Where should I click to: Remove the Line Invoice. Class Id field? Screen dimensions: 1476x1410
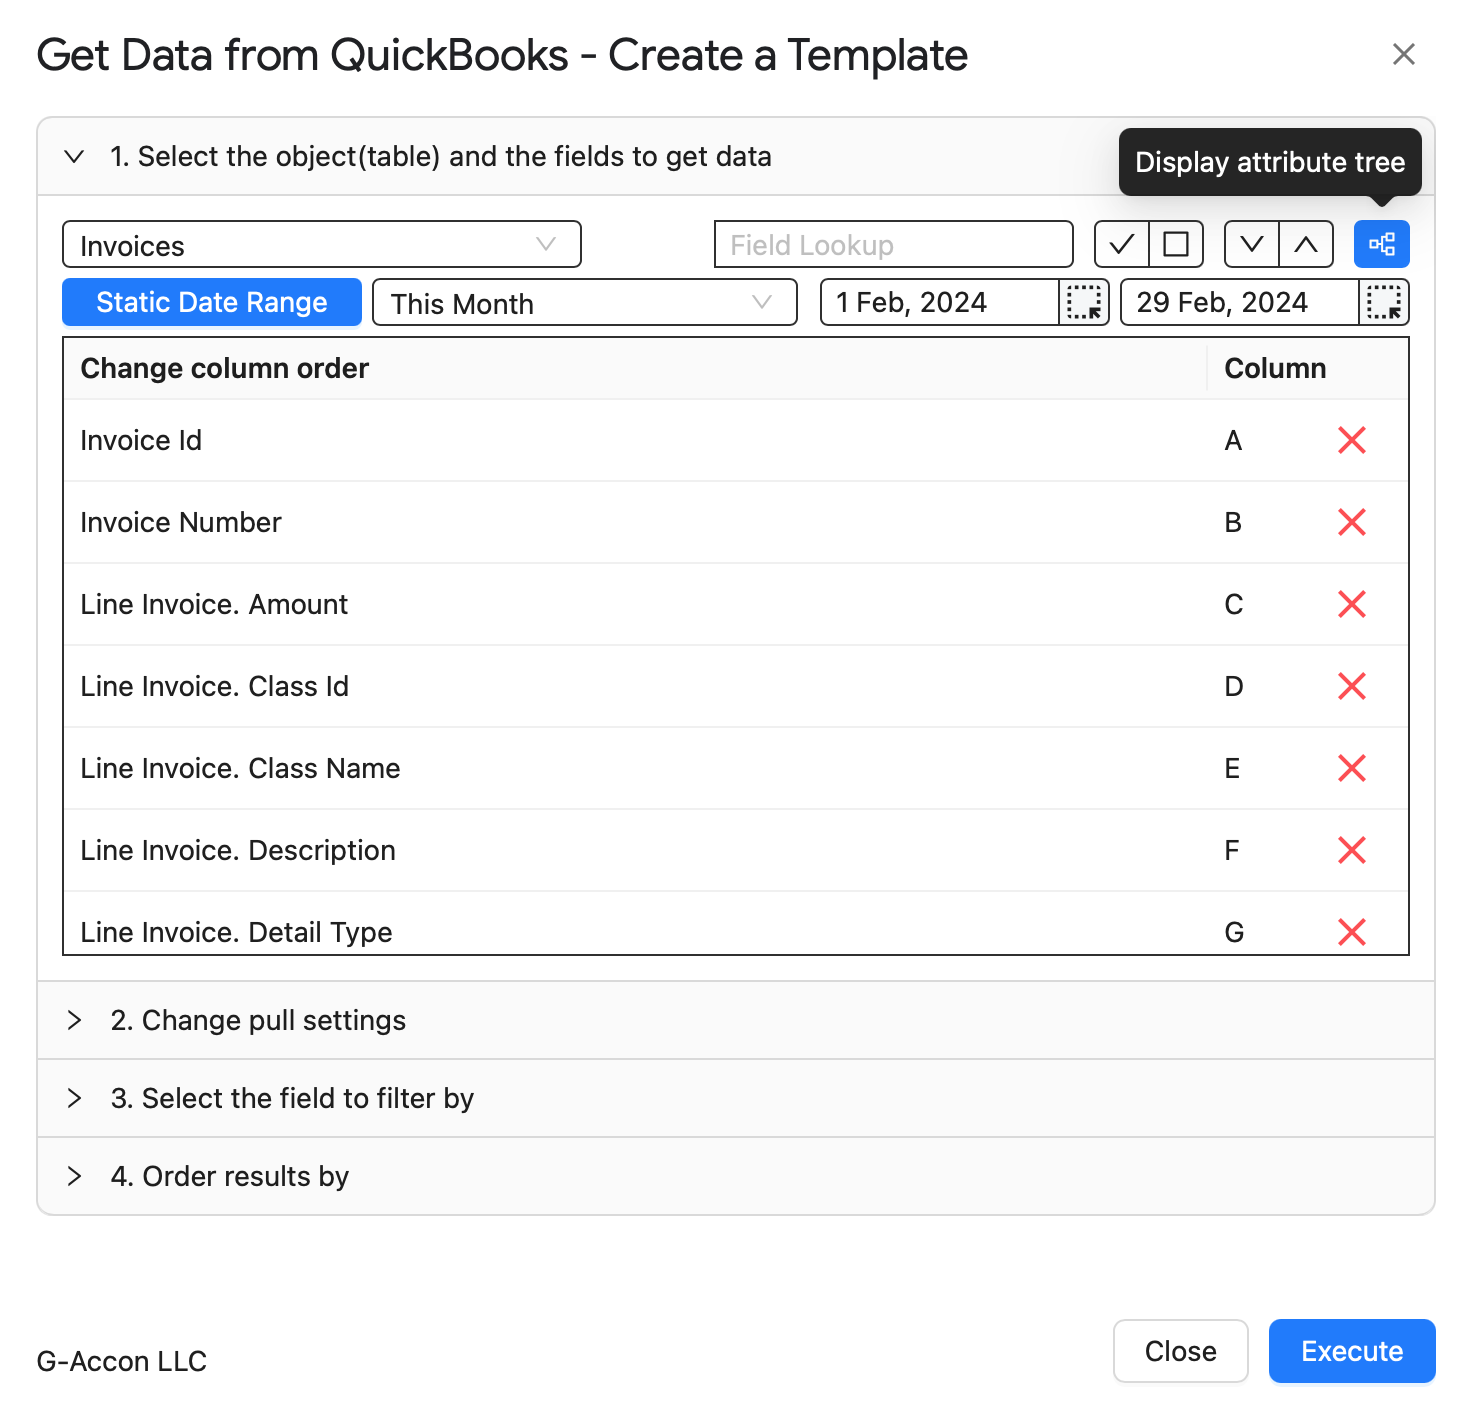pyautogui.click(x=1351, y=686)
